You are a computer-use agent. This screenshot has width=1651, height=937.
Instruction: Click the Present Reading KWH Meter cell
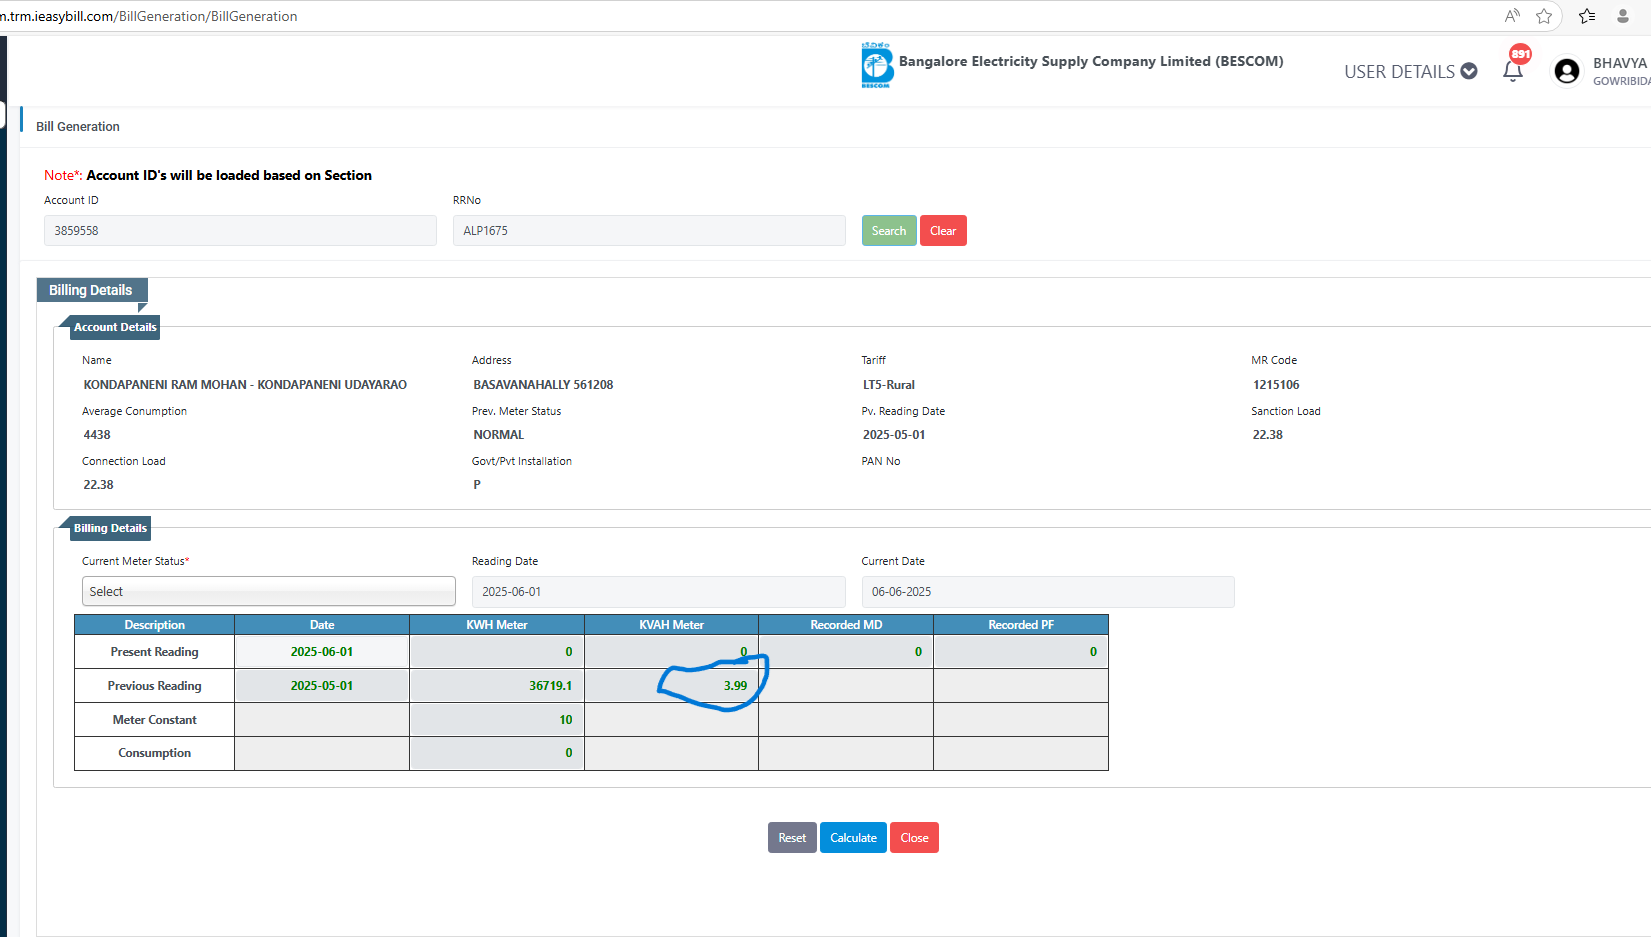tap(497, 652)
